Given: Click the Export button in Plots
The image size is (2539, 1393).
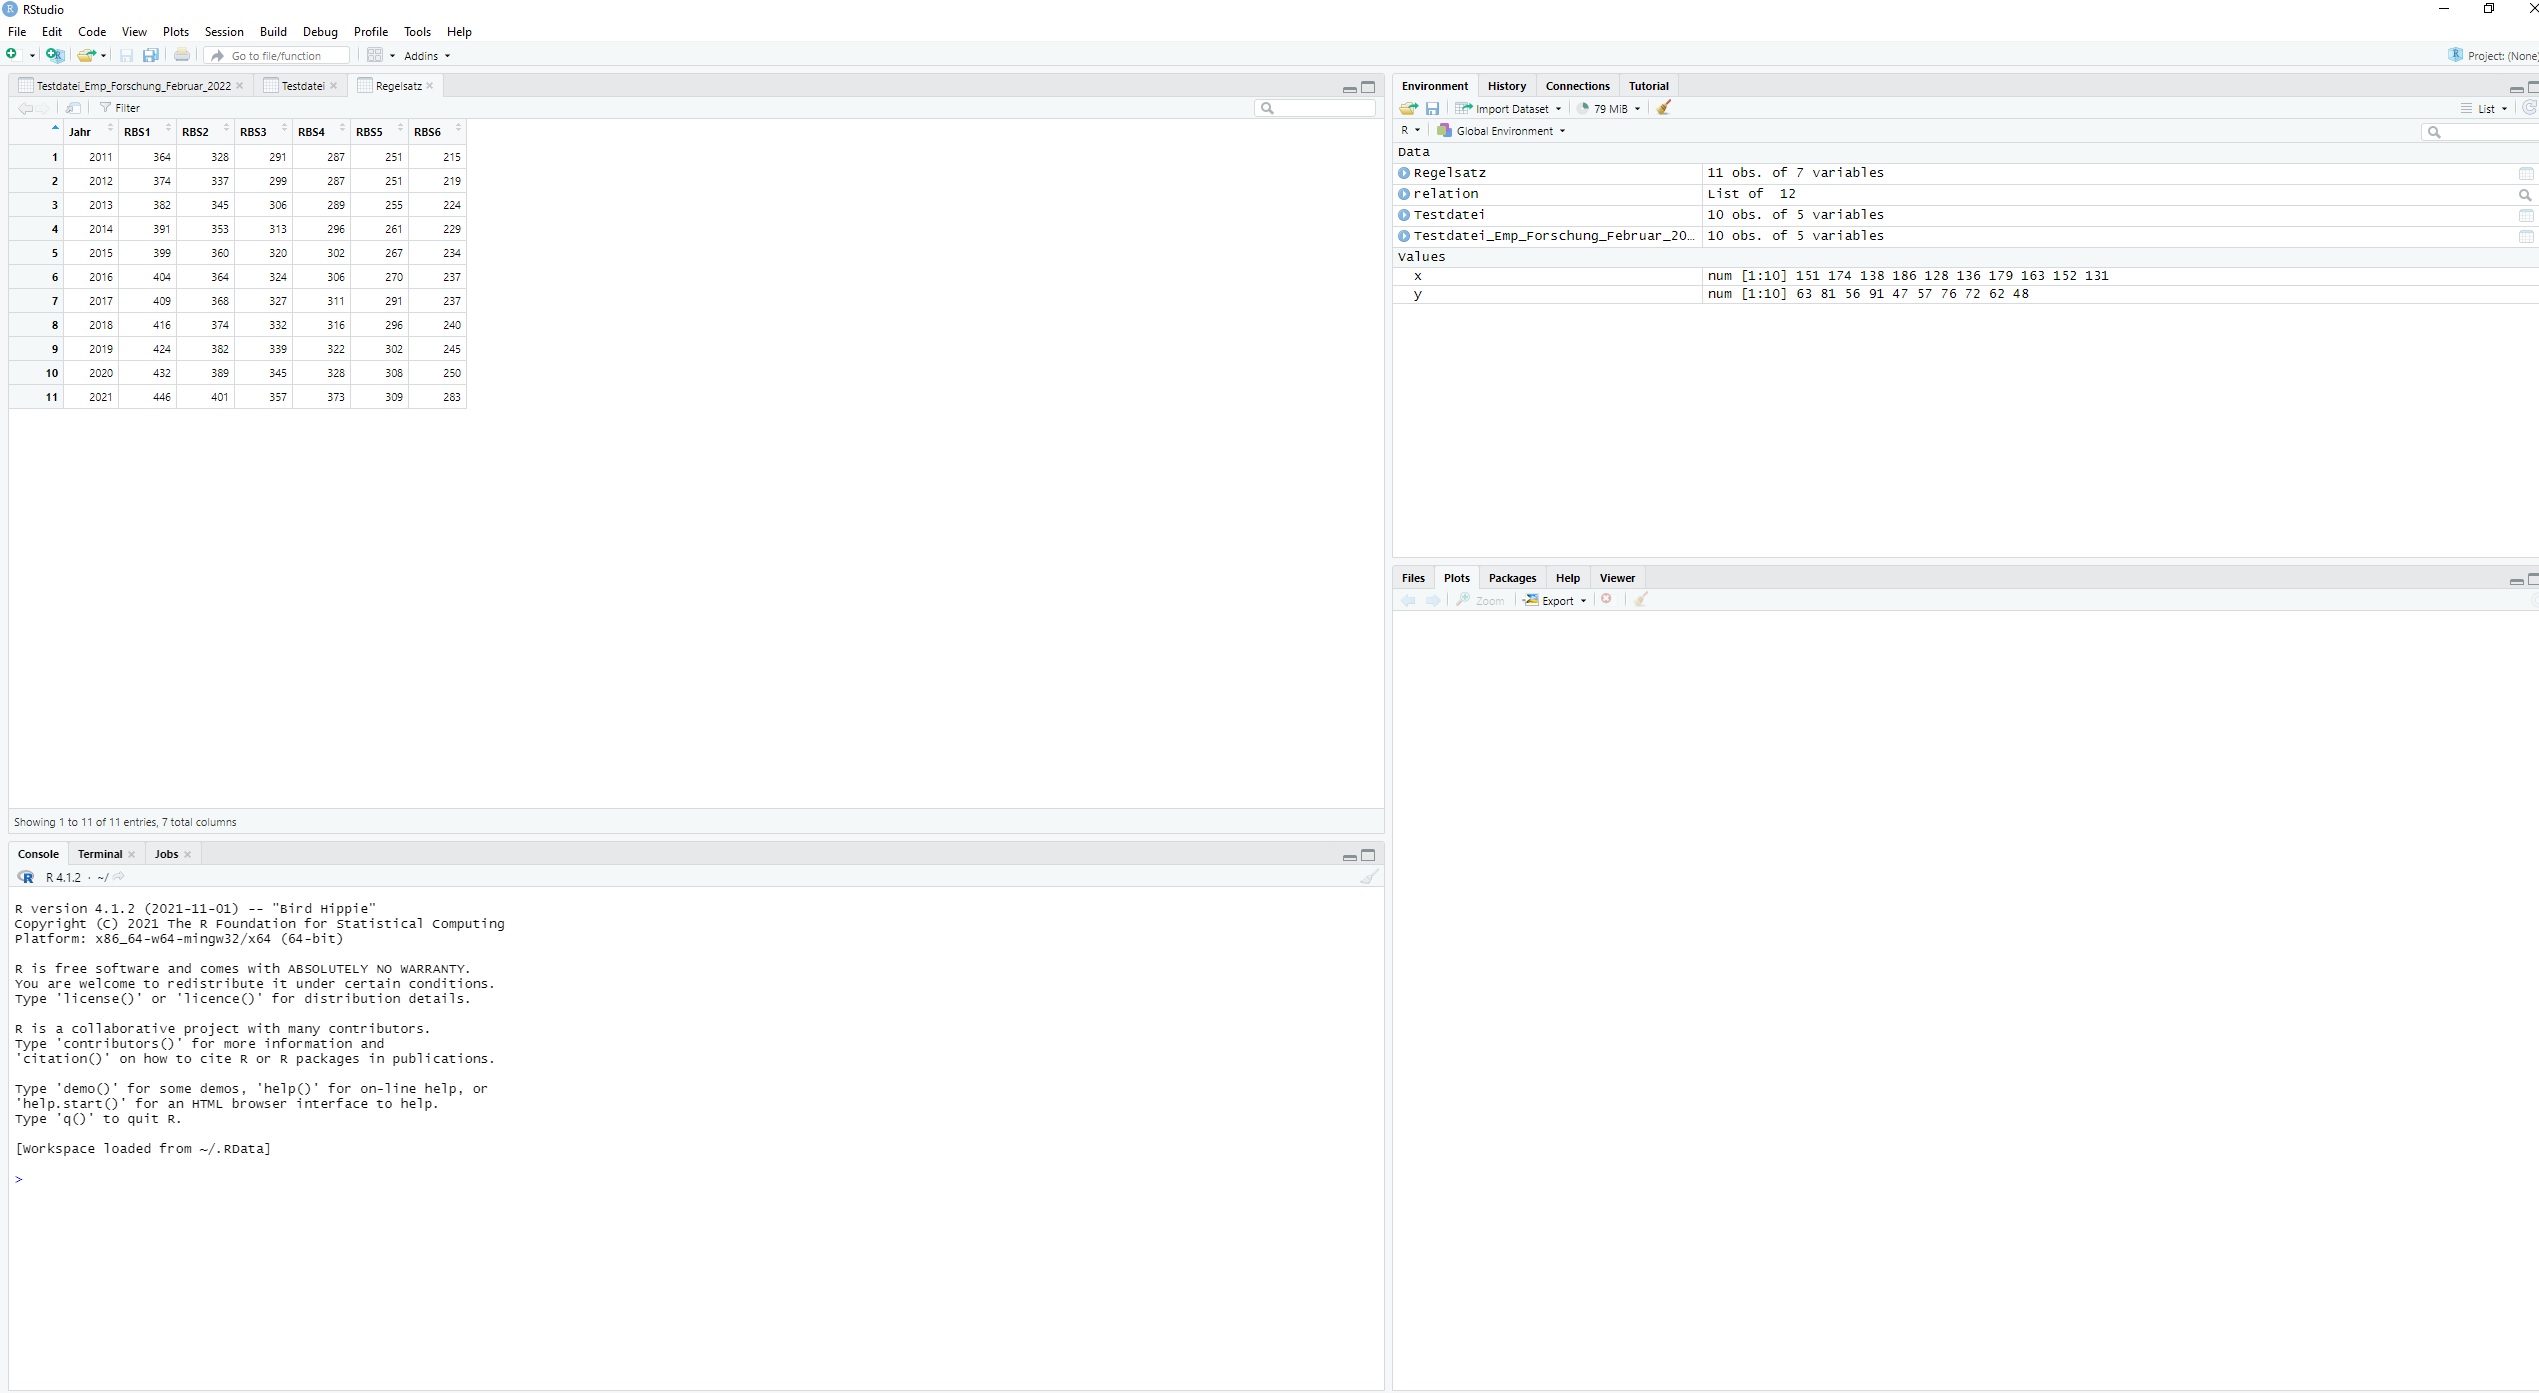Looking at the screenshot, I should point(1556,601).
